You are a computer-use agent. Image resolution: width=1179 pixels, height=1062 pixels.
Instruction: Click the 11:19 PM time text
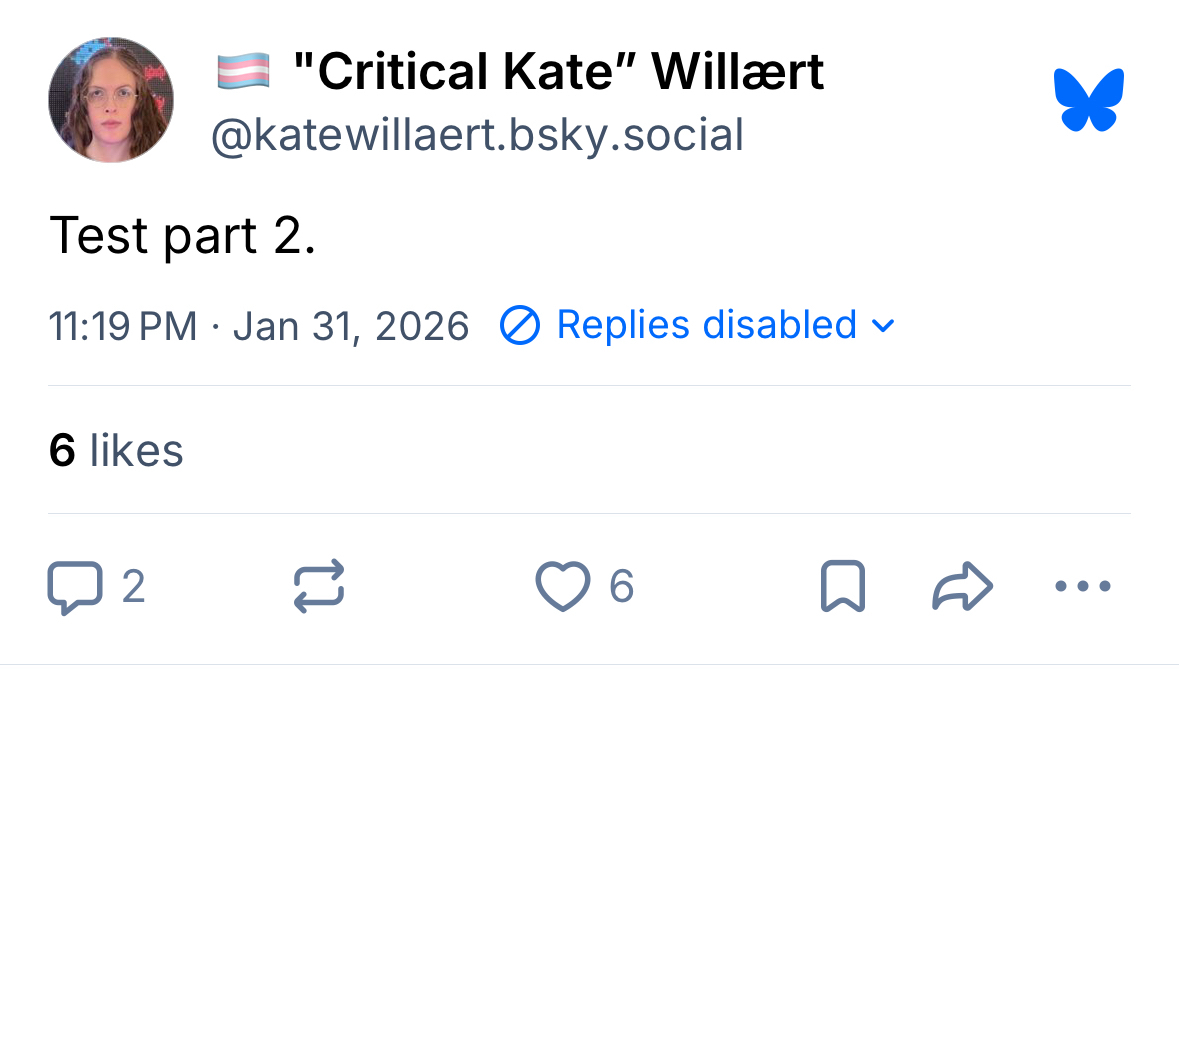pos(123,327)
